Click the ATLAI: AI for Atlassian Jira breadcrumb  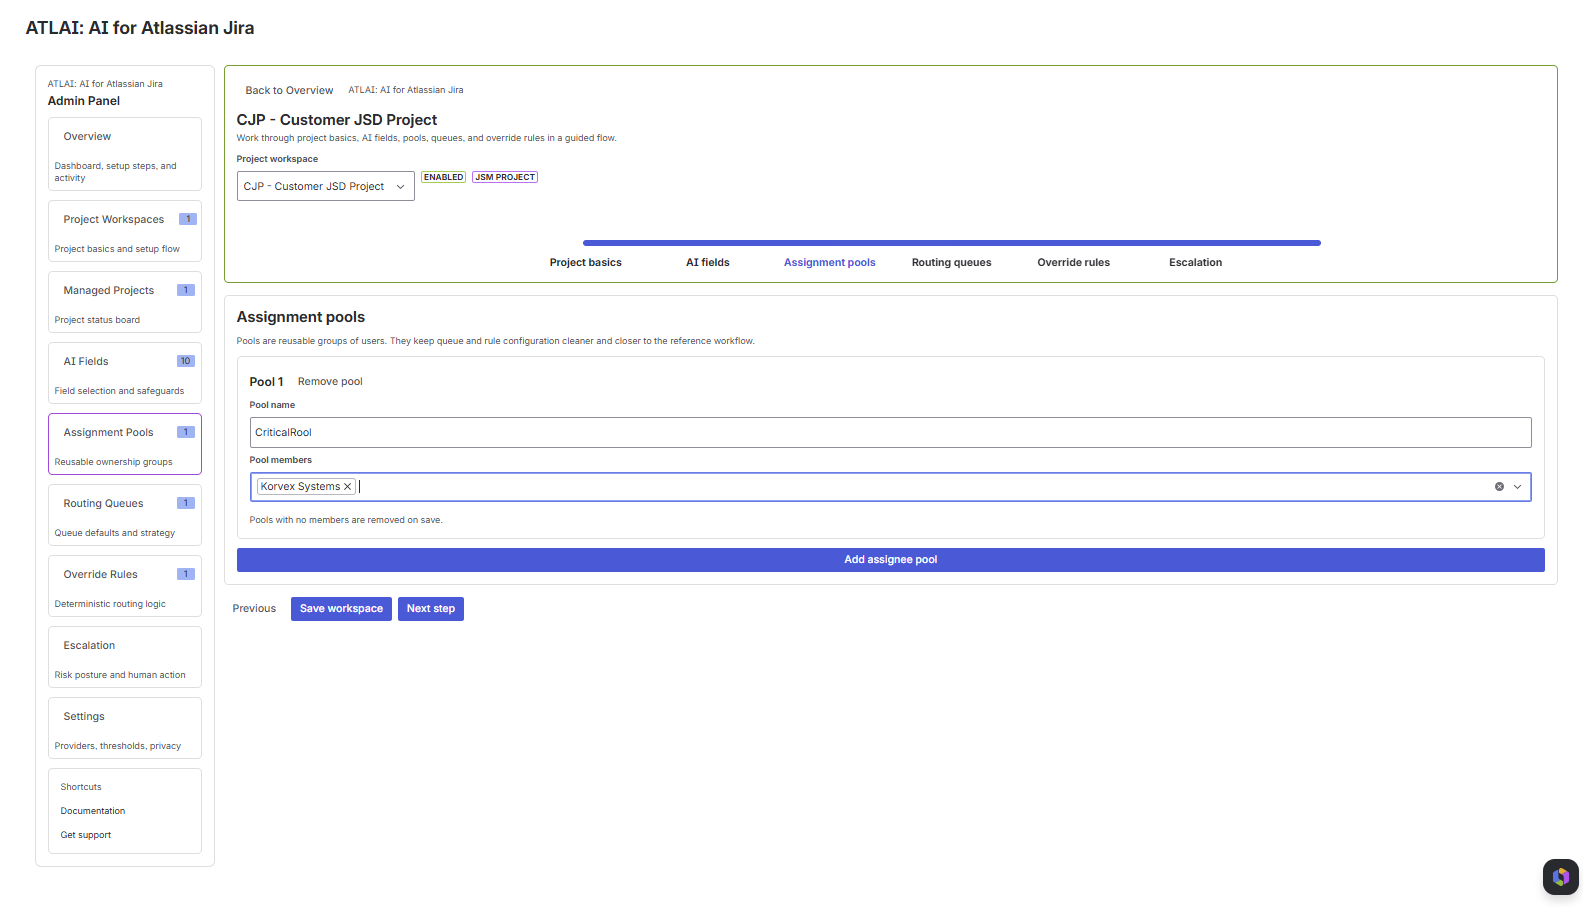pos(406,90)
